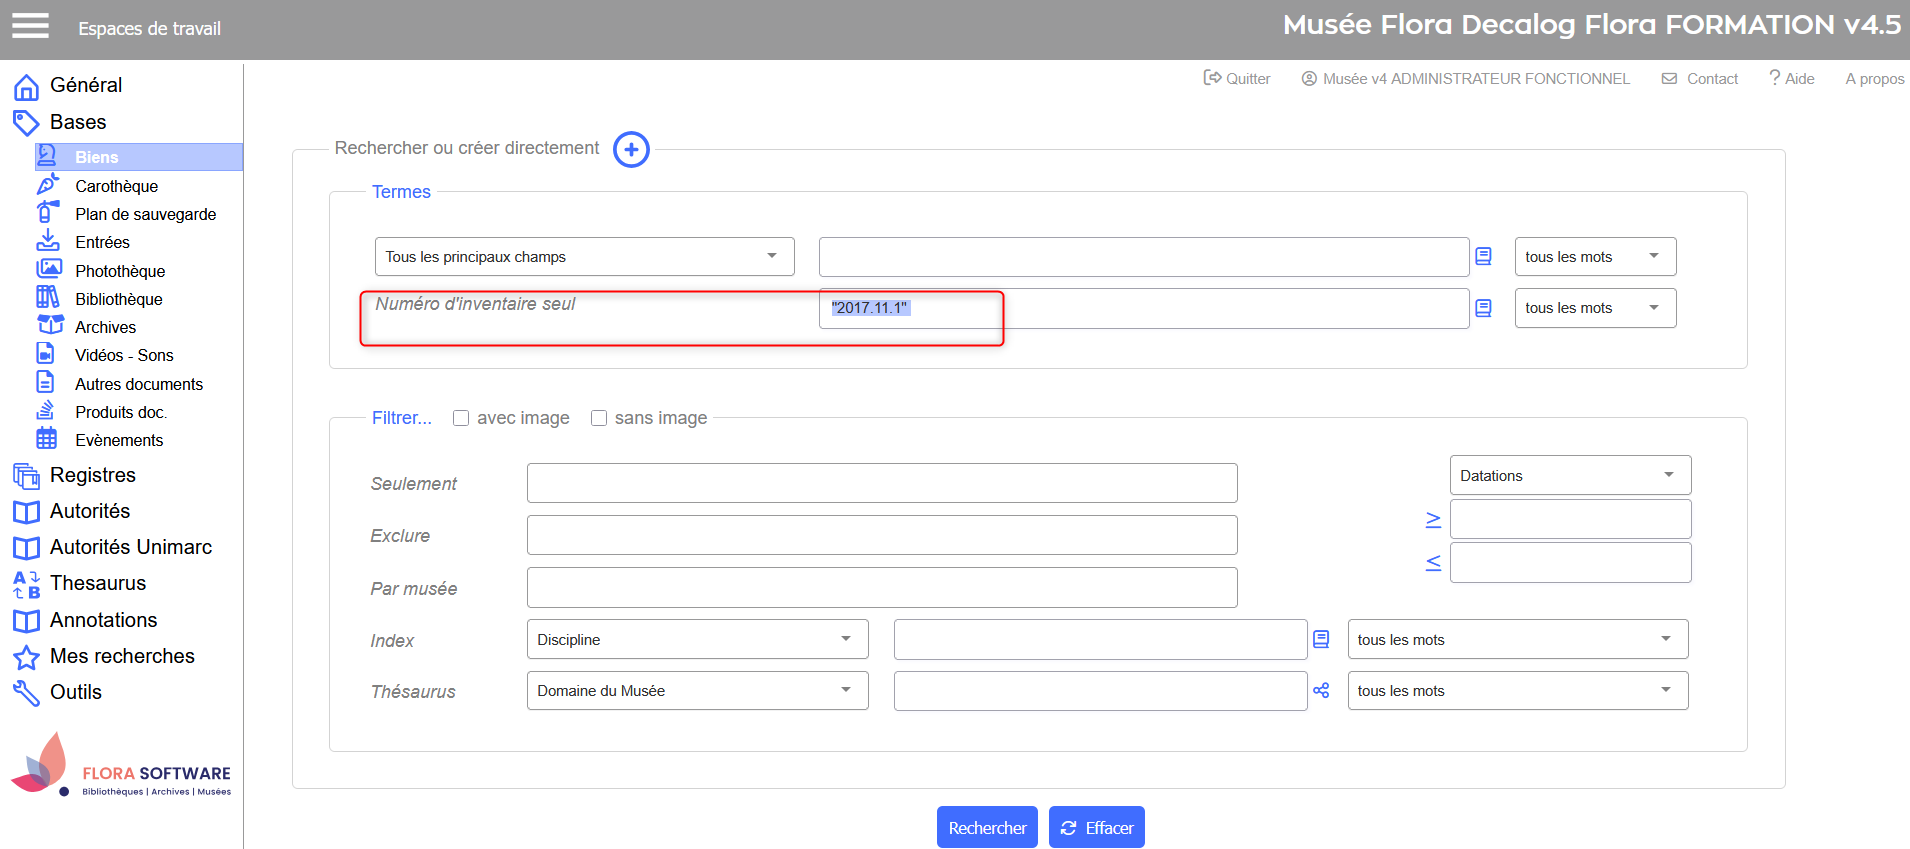The width and height of the screenshot is (1910, 849).
Task: Click the Effacer button
Action: pyautogui.click(x=1096, y=828)
